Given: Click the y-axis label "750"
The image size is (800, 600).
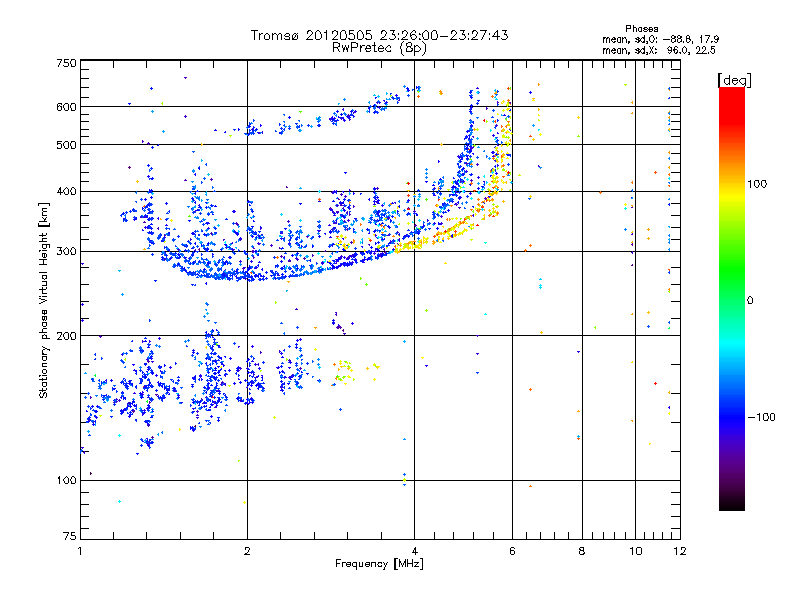Looking at the screenshot, I should (66, 63).
